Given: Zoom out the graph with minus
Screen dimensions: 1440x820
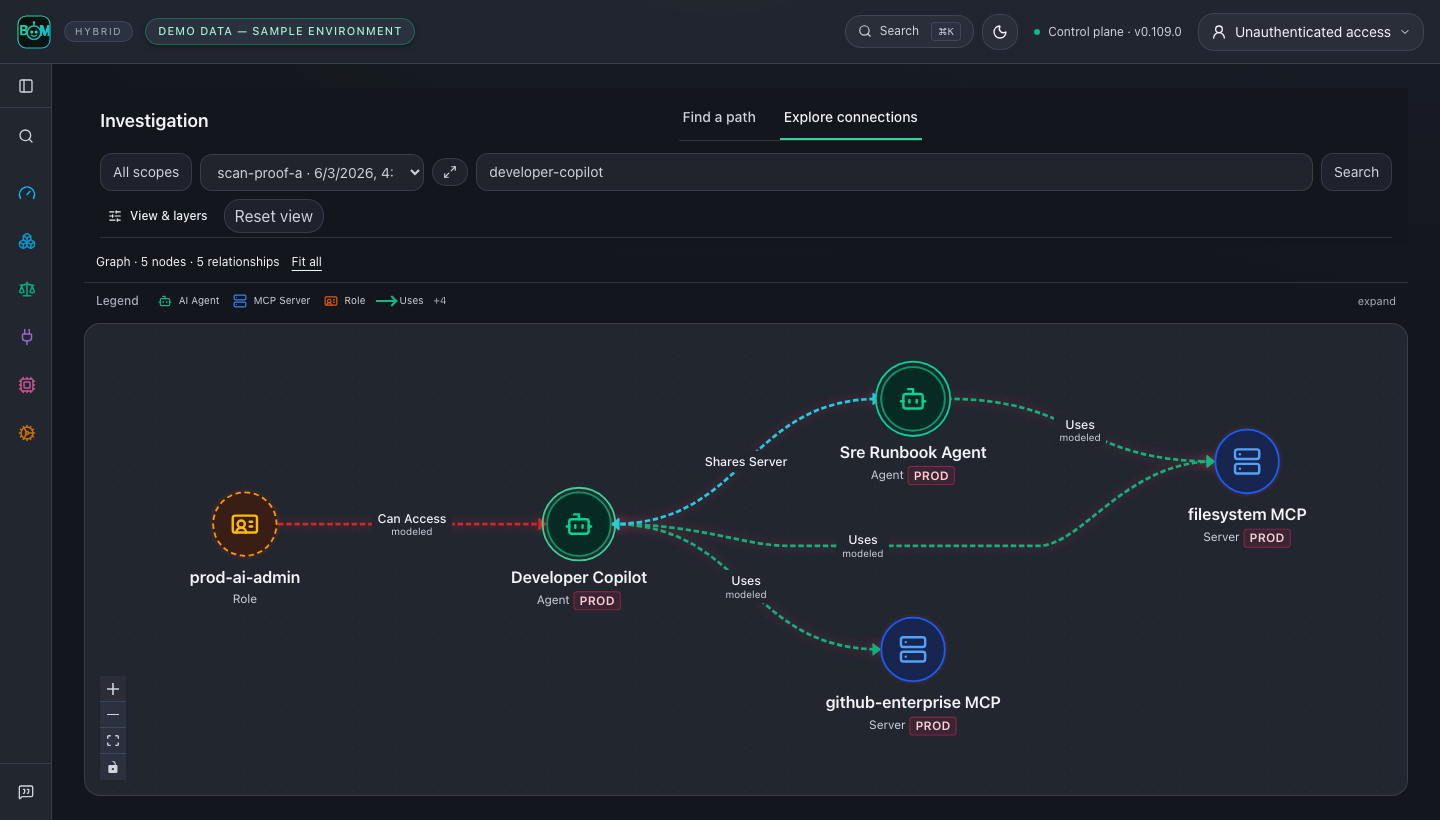Looking at the screenshot, I should click(113, 715).
